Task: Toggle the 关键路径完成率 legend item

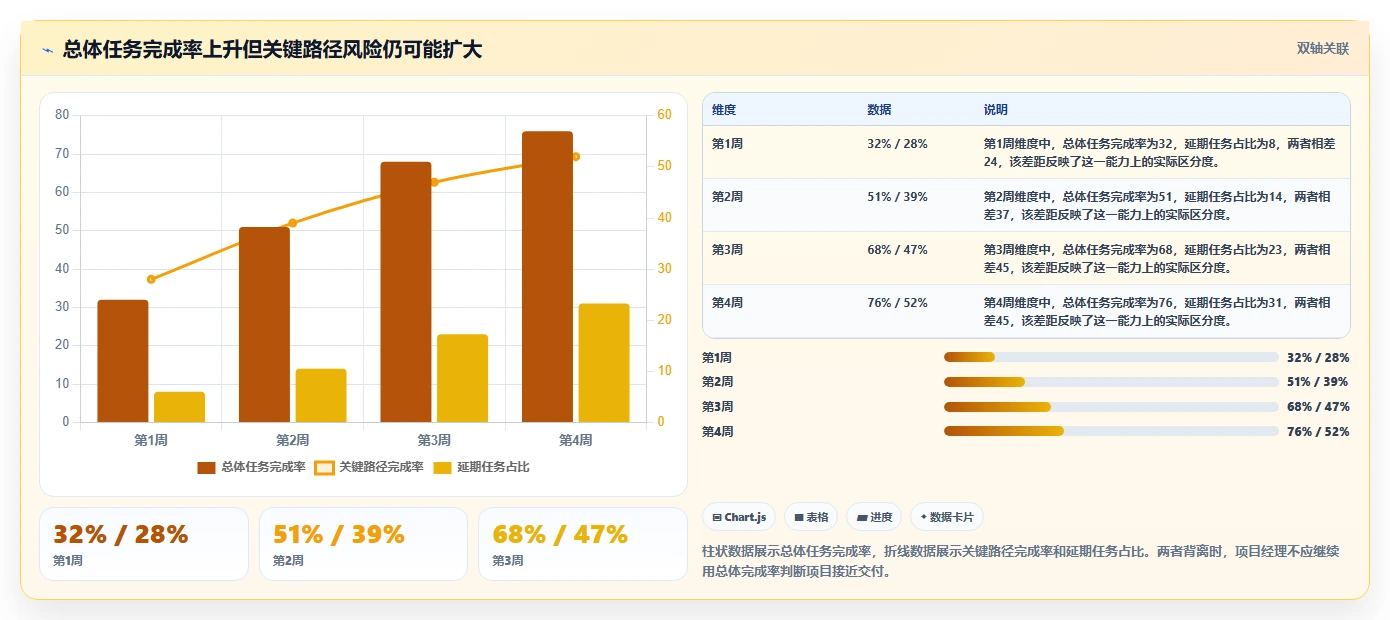Action: point(369,467)
